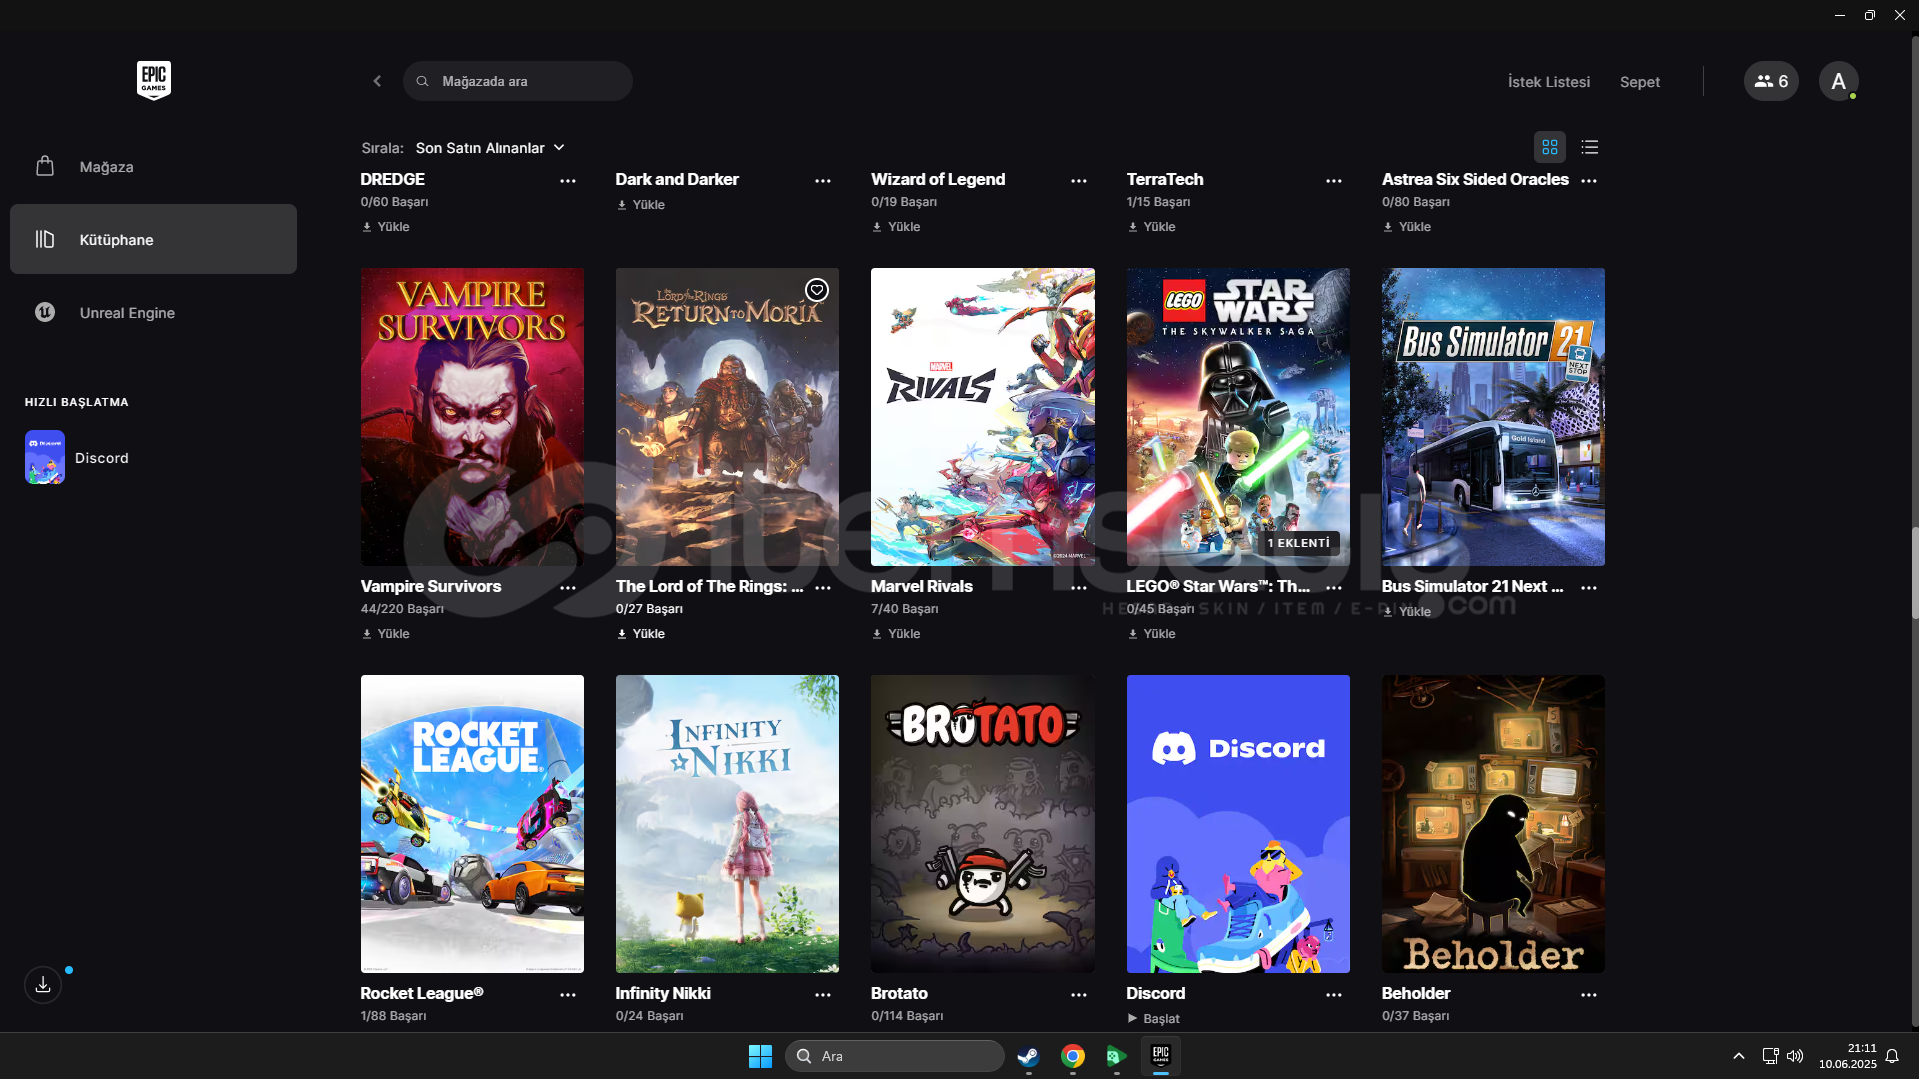Click Başlat under Discord

[1154, 1018]
